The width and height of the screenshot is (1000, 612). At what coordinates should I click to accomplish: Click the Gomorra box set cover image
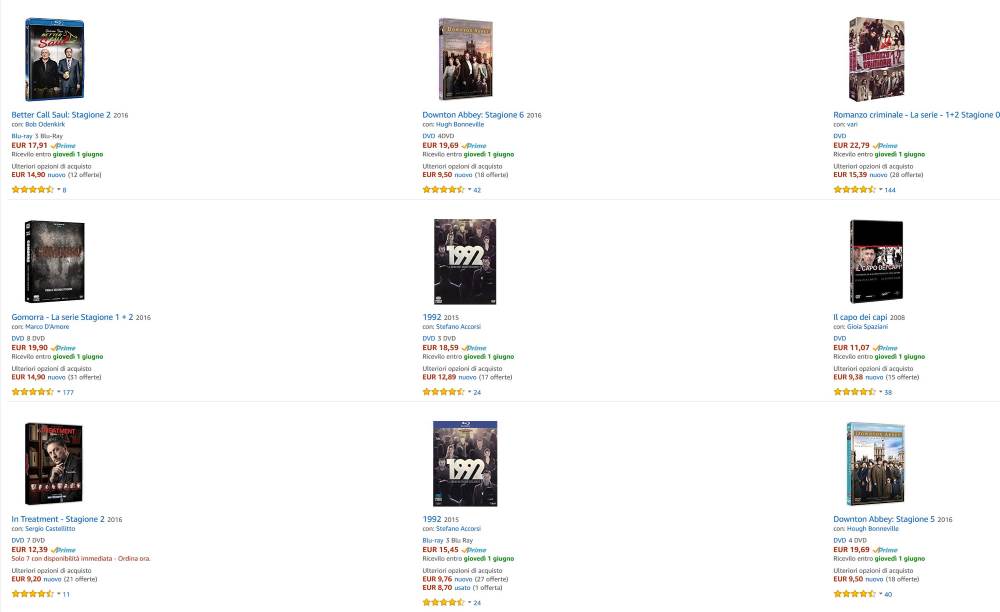54,261
